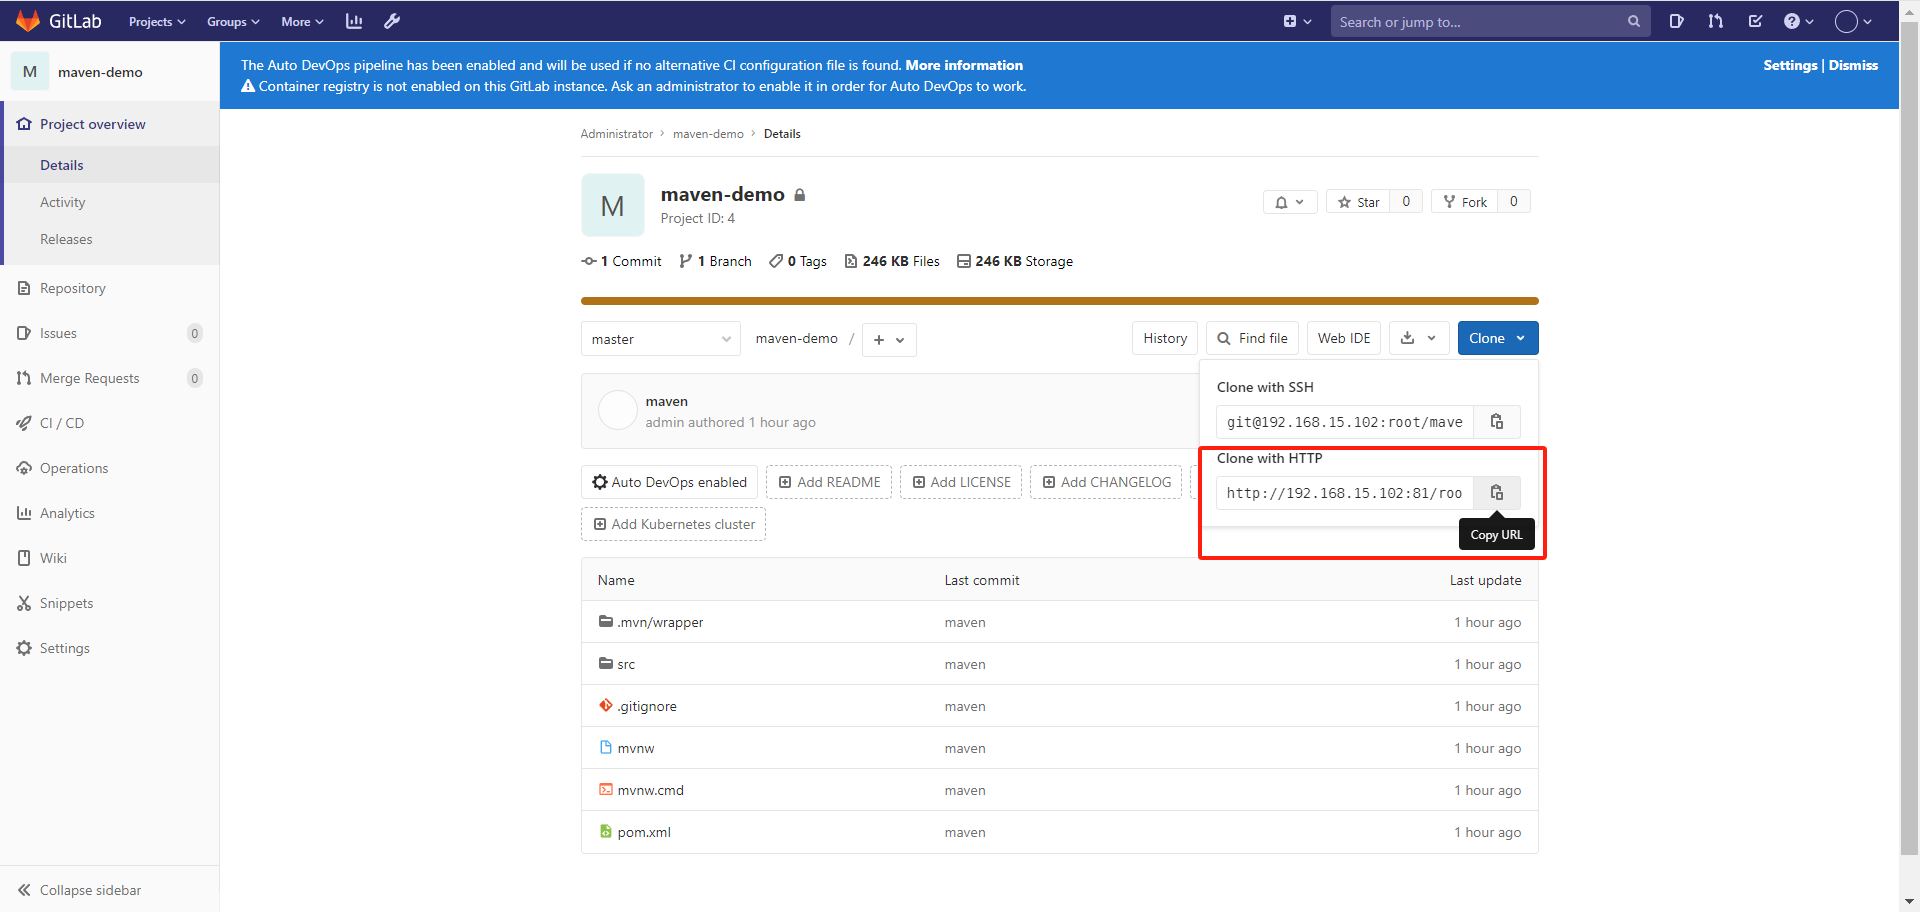Dismiss the Auto DevOps banner
The image size is (1920, 912).
(x=1853, y=65)
